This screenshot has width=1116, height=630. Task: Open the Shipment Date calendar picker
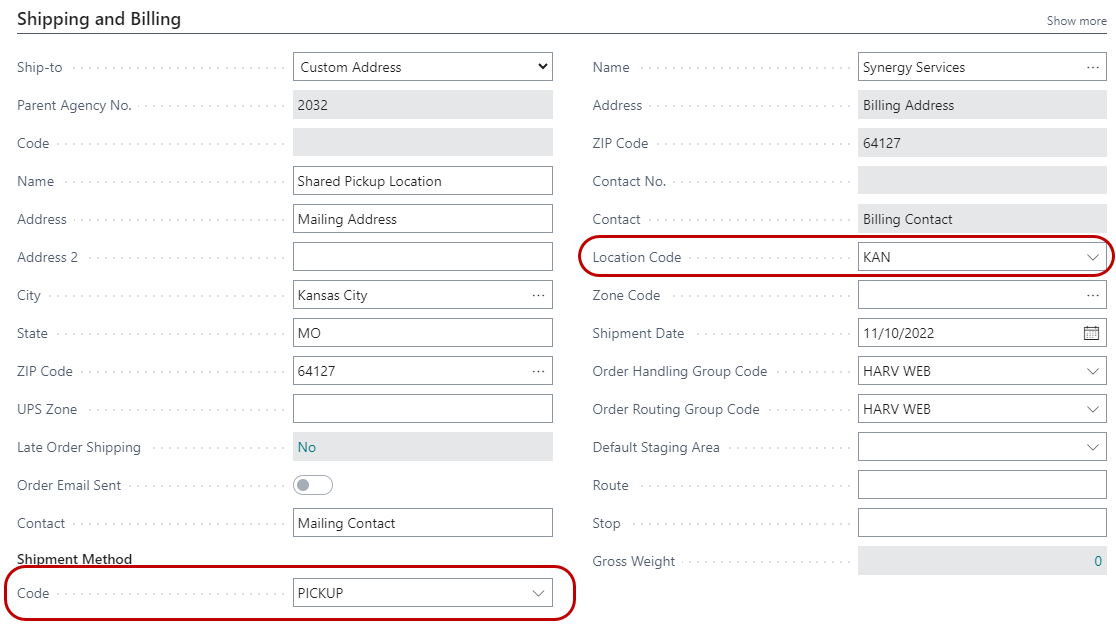point(1092,333)
